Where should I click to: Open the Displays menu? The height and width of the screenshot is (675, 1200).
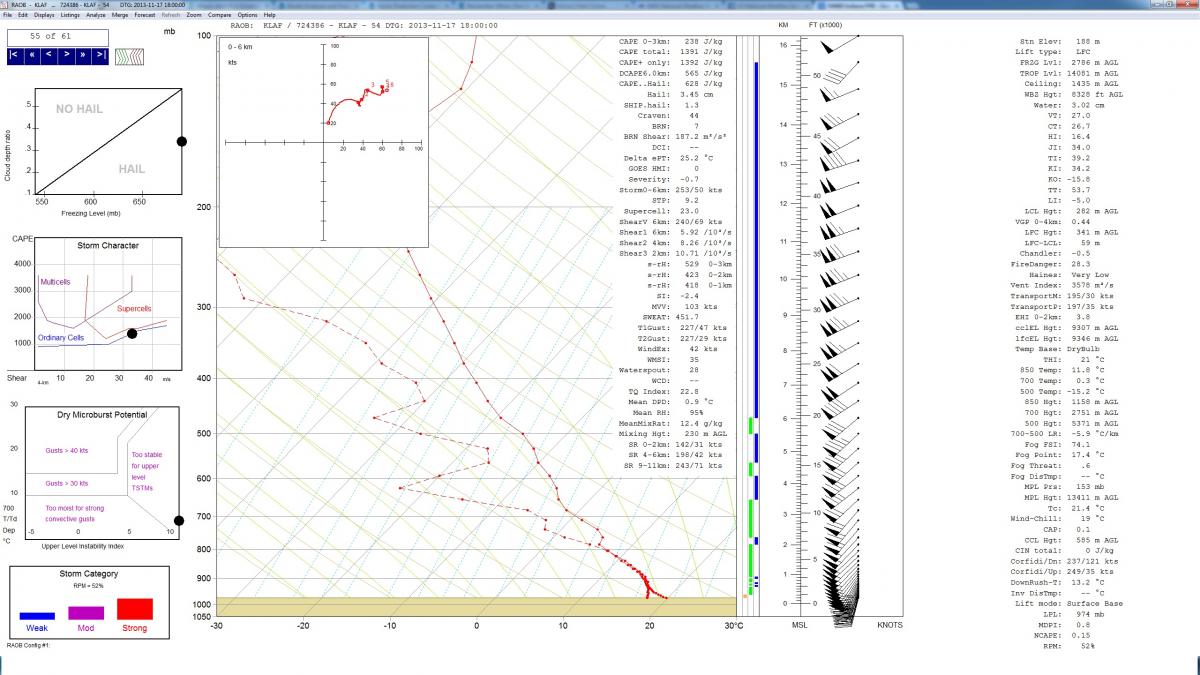44,15
